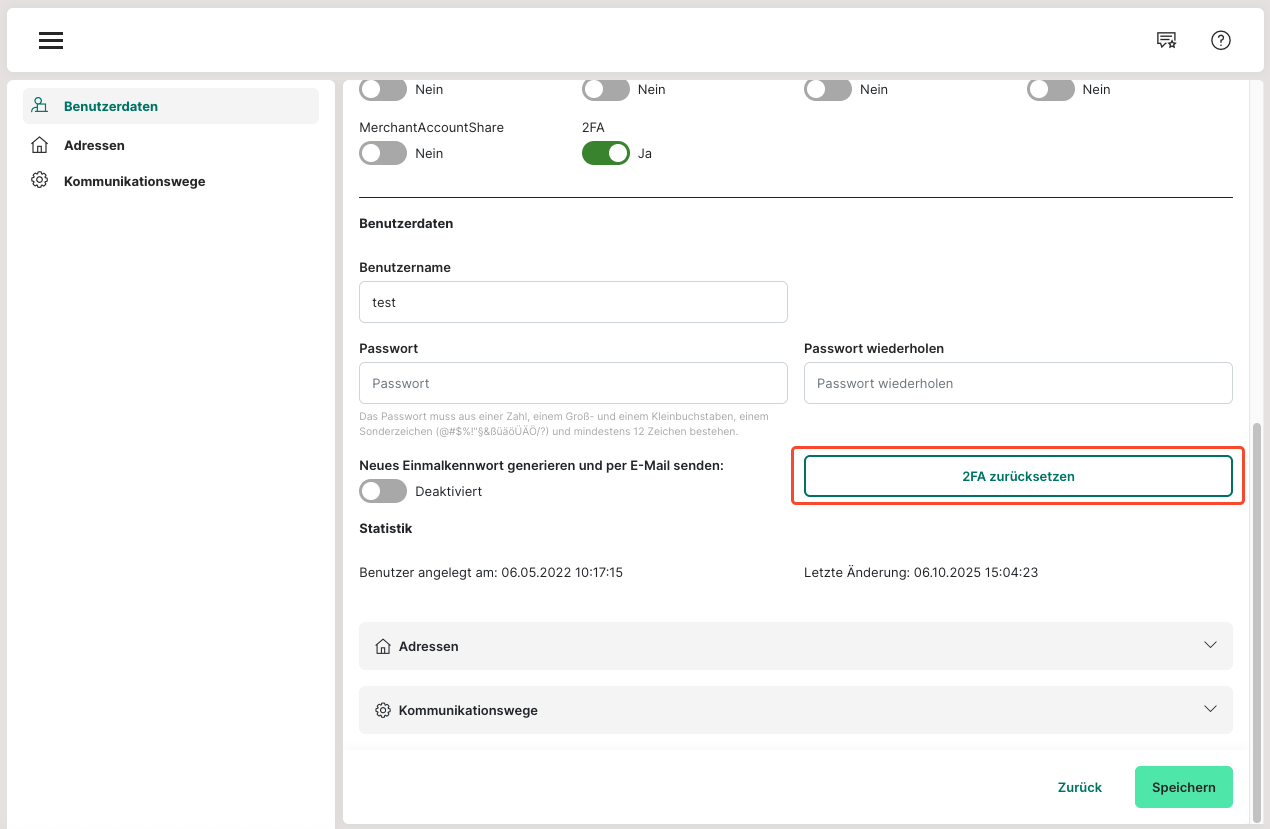Image resolution: width=1270 pixels, height=829 pixels.
Task: Click the house icon in Adressen section
Action: coord(382,646)
